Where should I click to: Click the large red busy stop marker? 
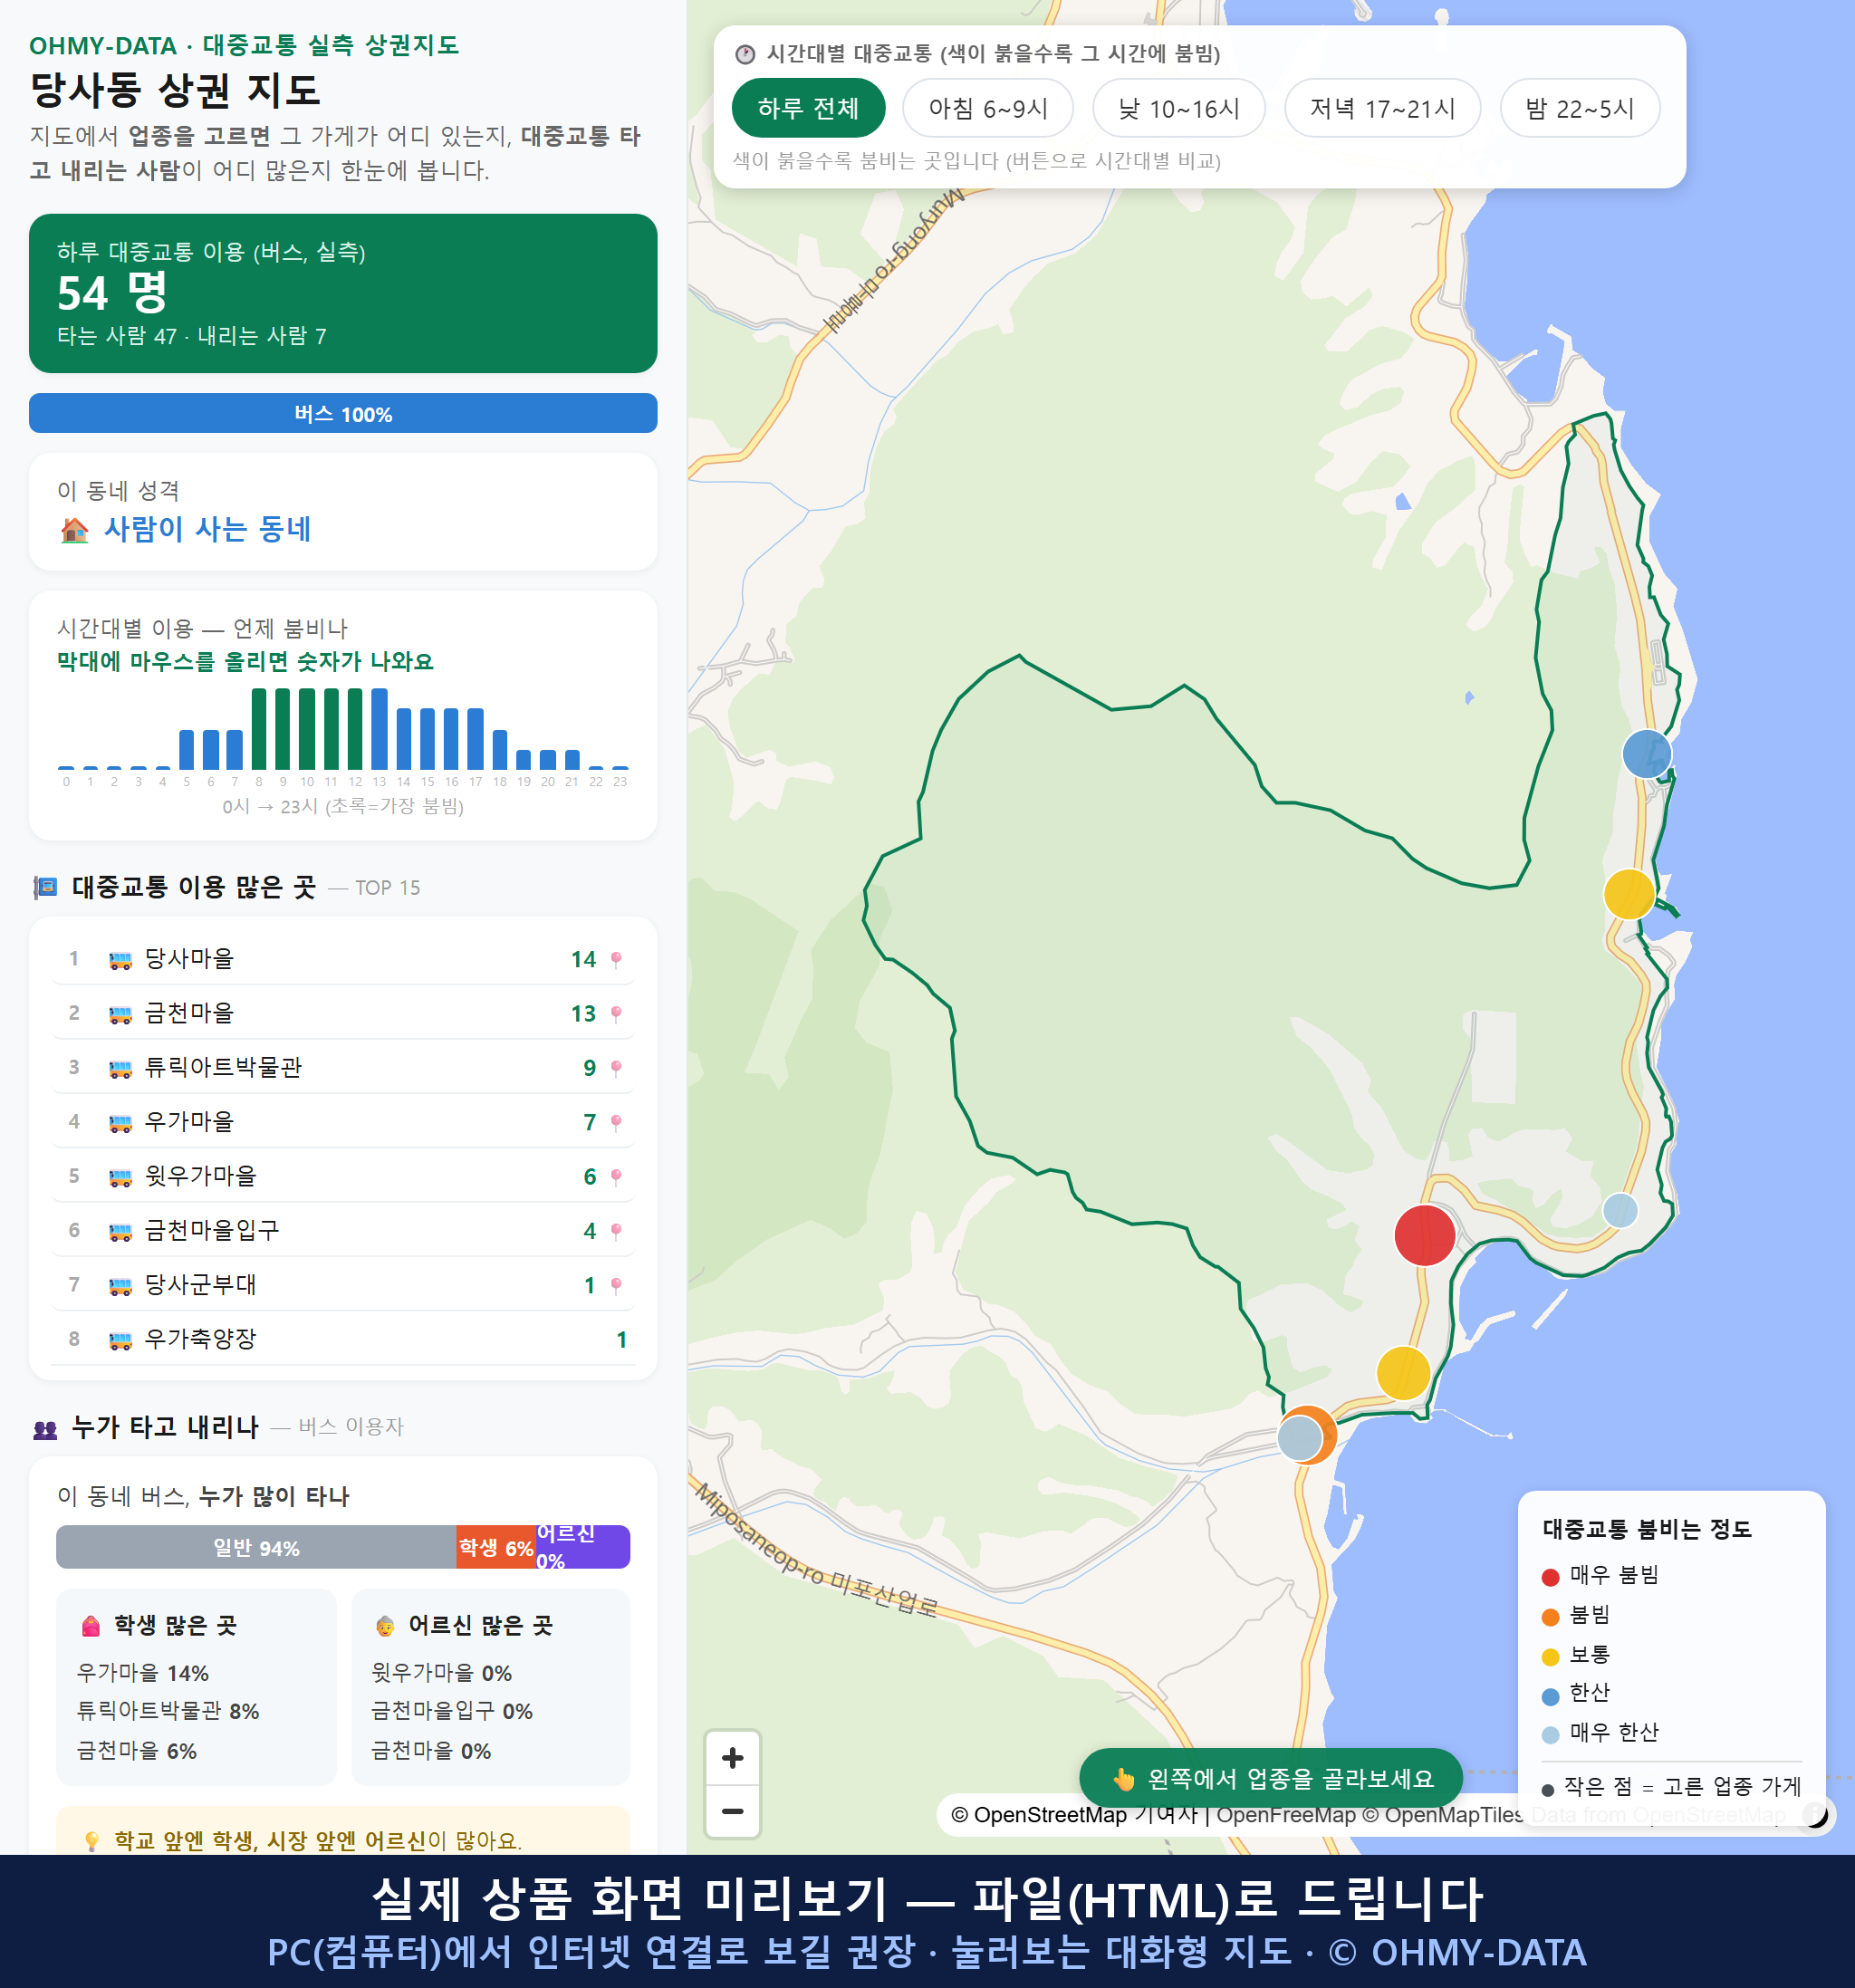1424,1235
